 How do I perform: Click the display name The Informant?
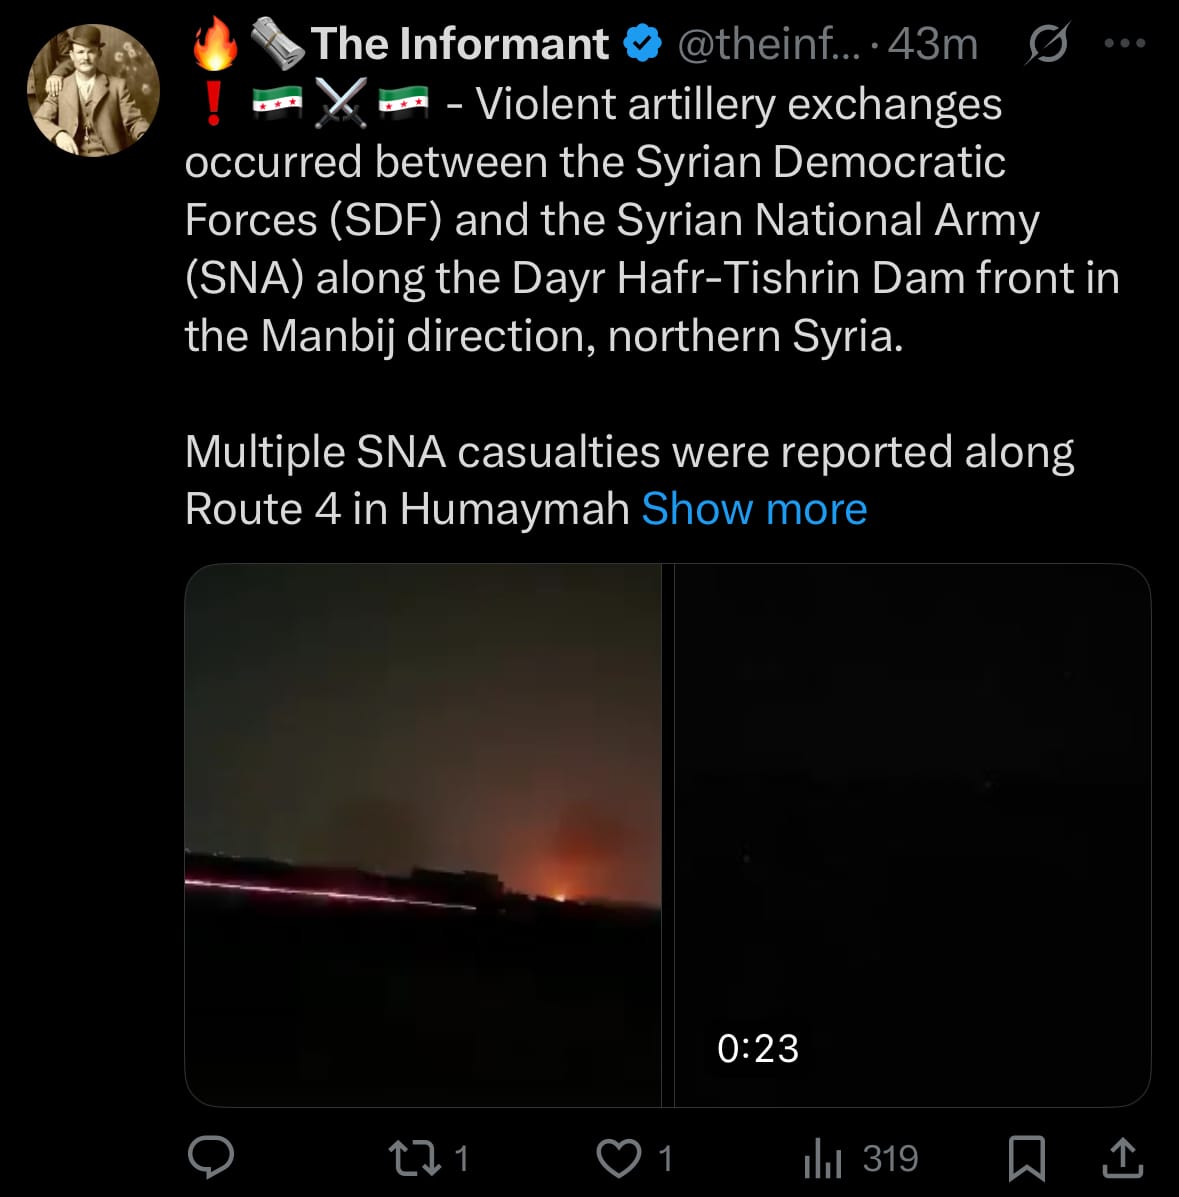[x=459, y=44]
